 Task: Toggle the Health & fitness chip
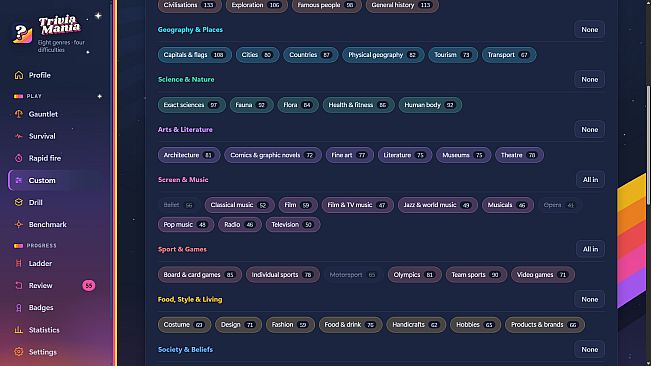pos(358,105)
